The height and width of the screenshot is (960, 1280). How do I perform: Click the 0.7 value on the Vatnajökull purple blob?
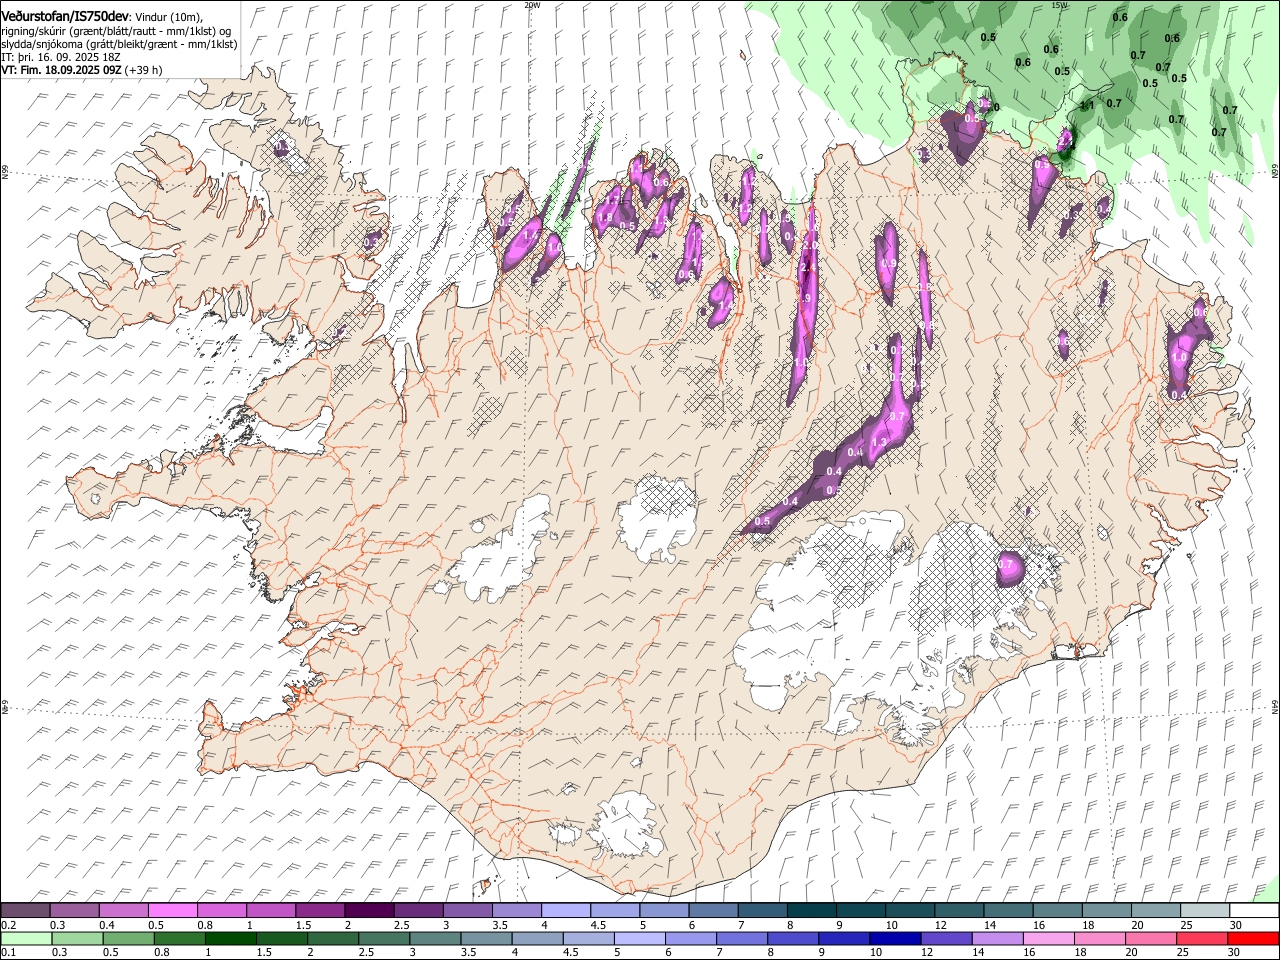click(x=1007, y=565)
